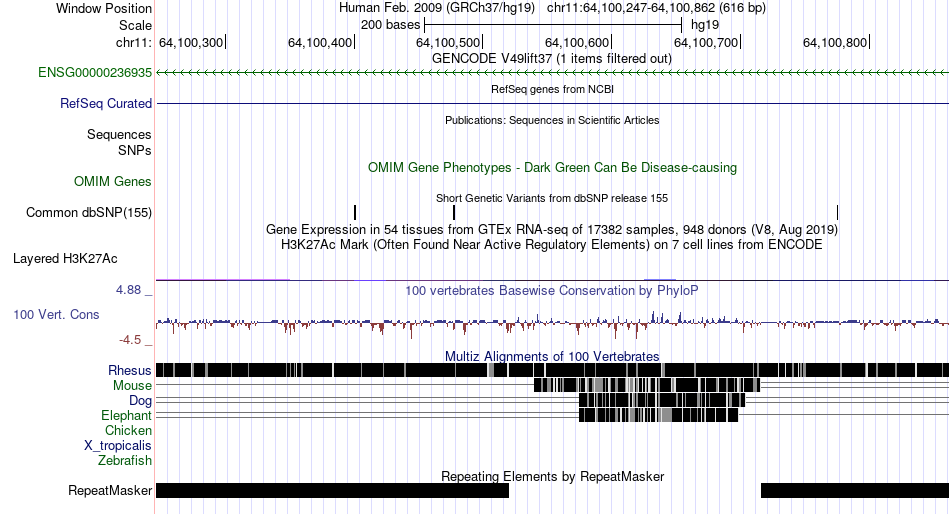Image resolution: width=950 pixels, height=514 pixels.
Task: Select the X_tropicalis alignment label
Action: [118, 446]
